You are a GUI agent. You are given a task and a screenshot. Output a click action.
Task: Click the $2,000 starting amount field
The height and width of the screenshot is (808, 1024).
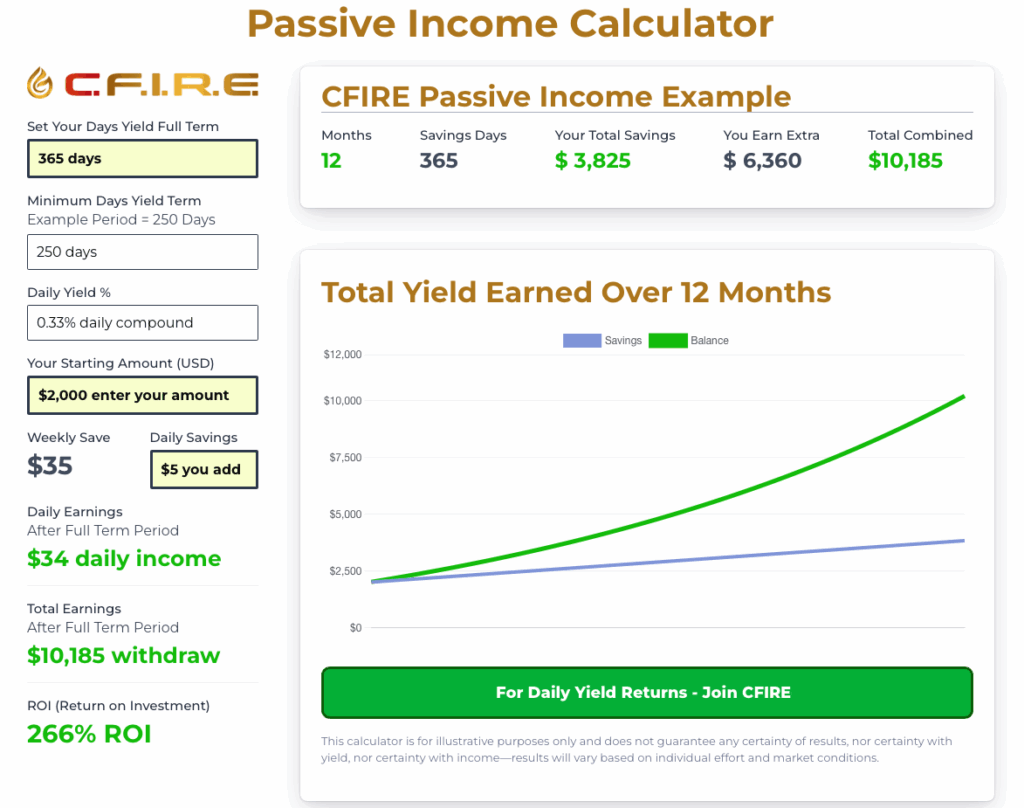pyautogui.click(x=142, y=395)
